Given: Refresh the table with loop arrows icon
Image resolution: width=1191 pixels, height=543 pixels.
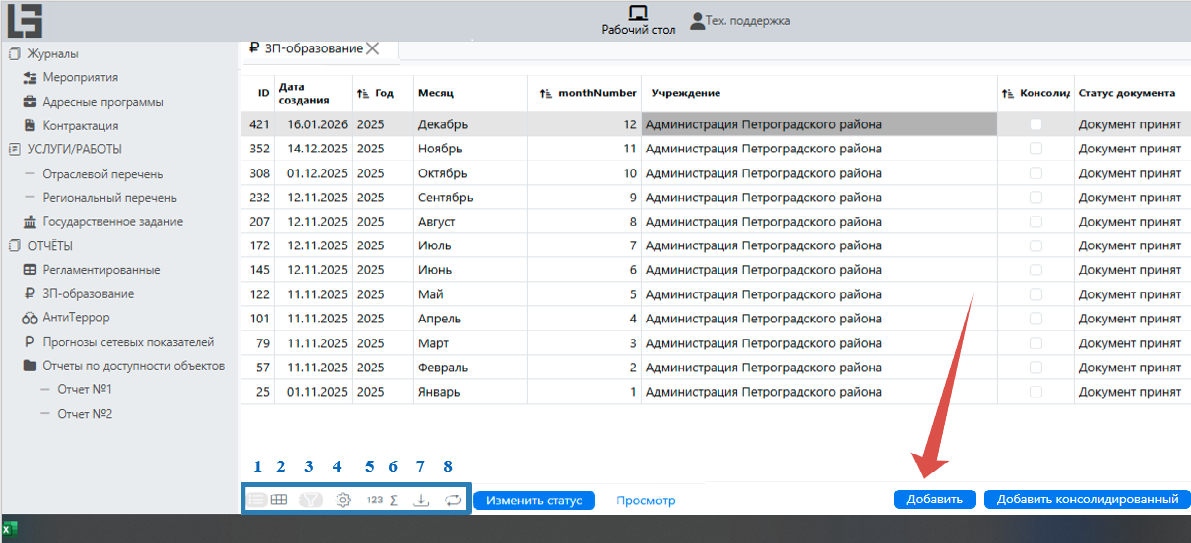Looking at the screenshot, I should (453, 500).
